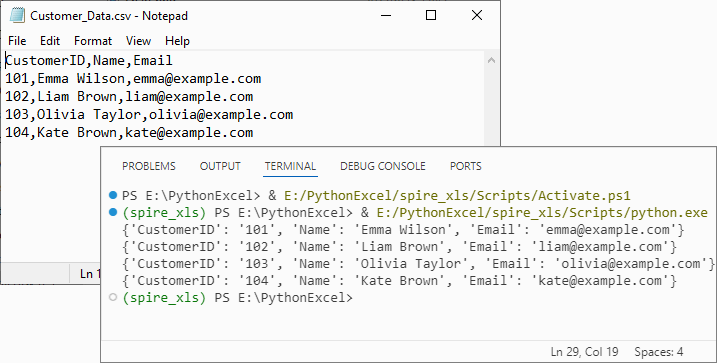Click the last terminal prompt line
This screenshot has width=717, height=363.
click(238, 298)
